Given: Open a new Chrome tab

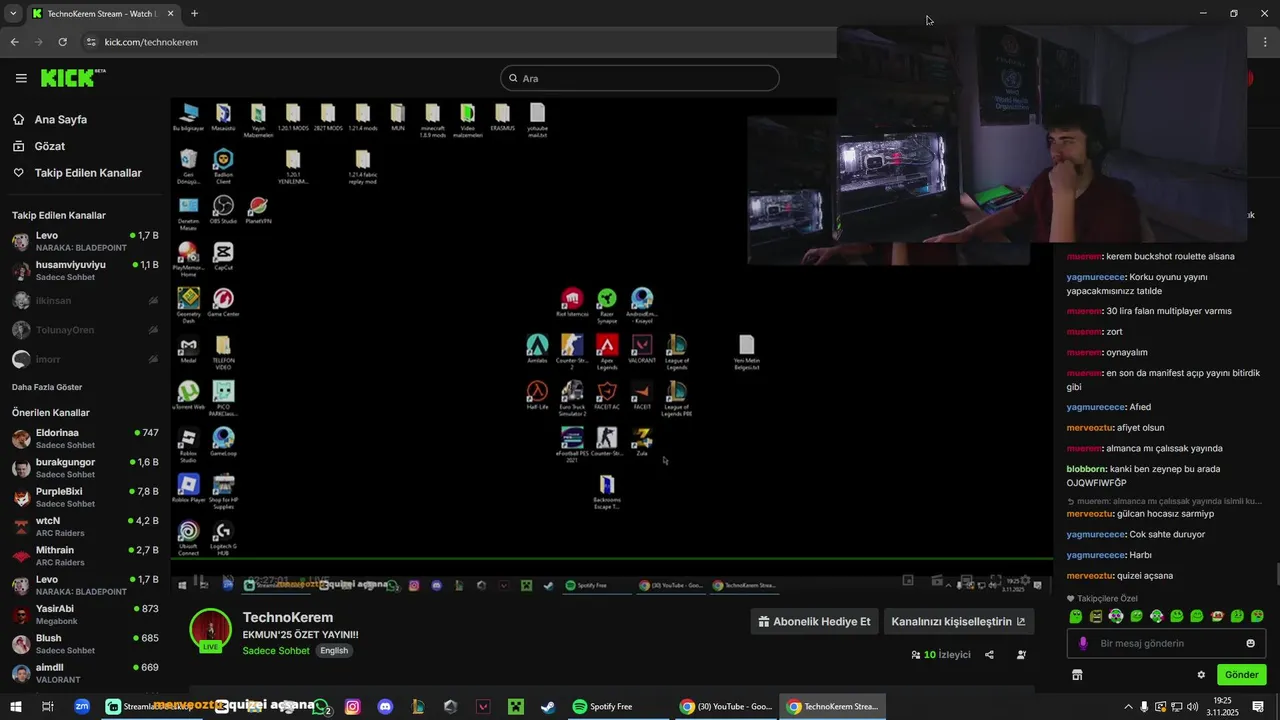Looking at the screenshot, I should (194, 14).
